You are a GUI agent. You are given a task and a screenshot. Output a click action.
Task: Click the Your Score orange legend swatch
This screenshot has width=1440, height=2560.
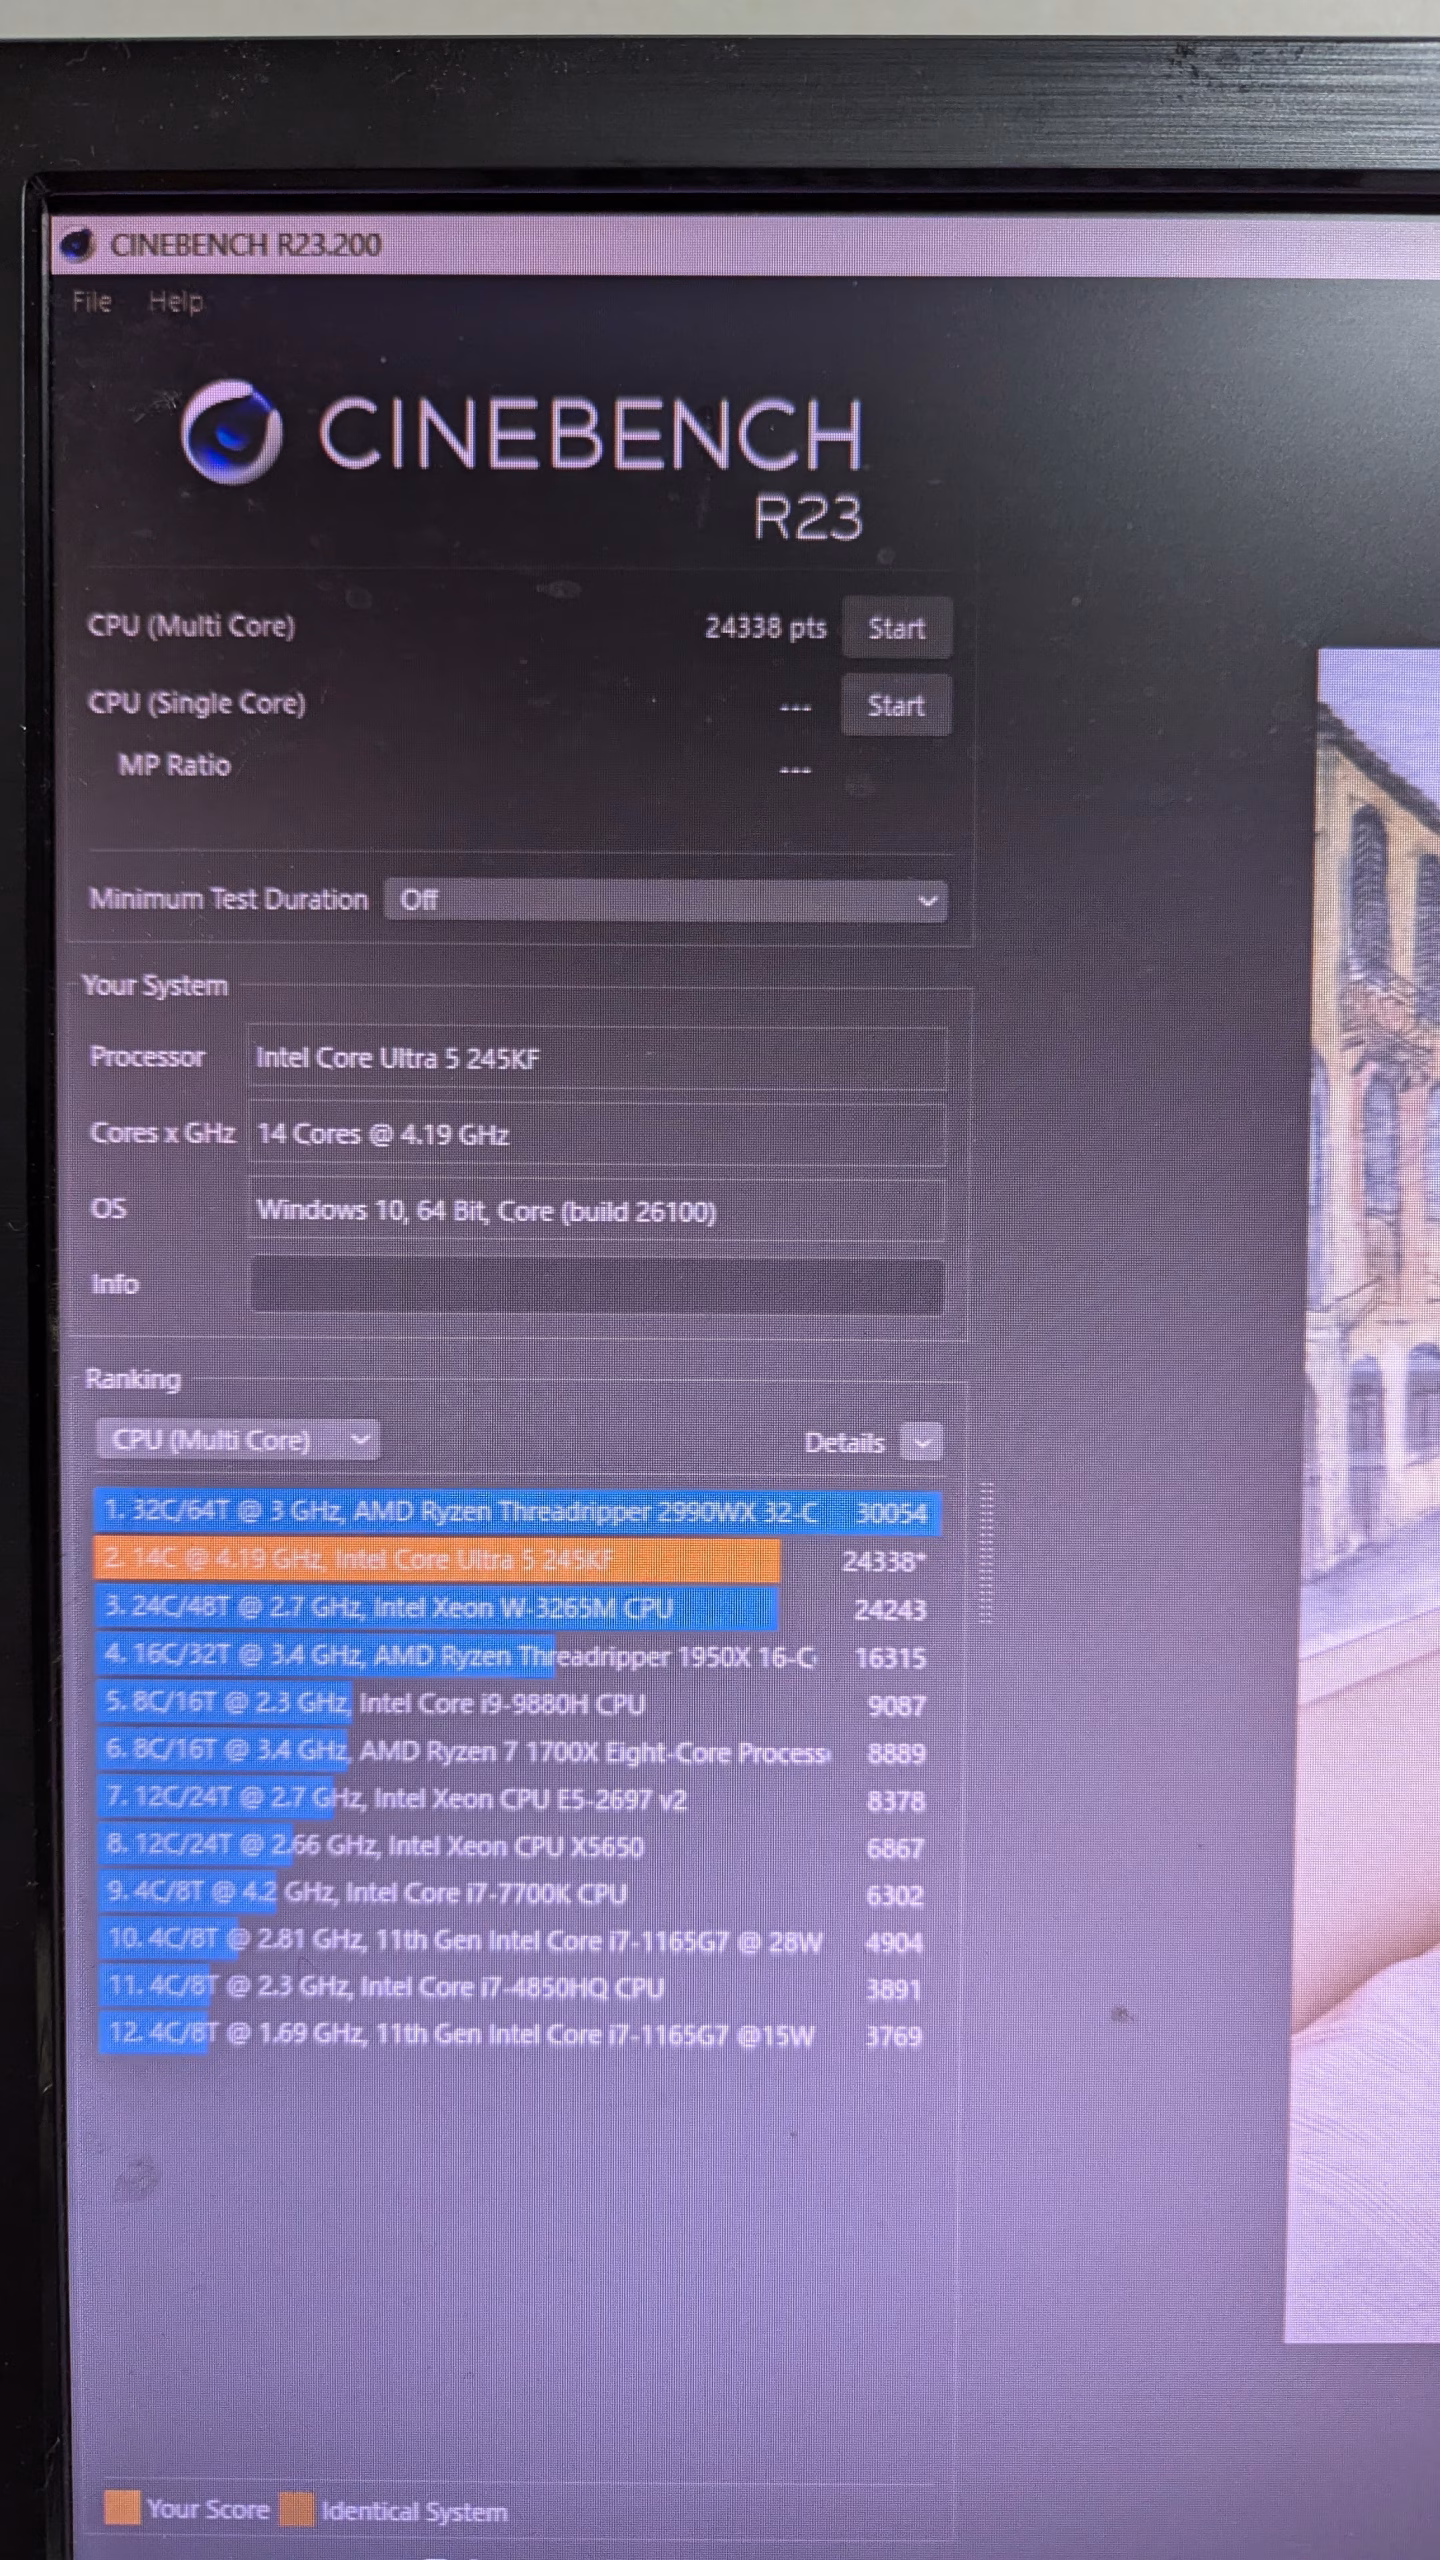[122, 2507]
